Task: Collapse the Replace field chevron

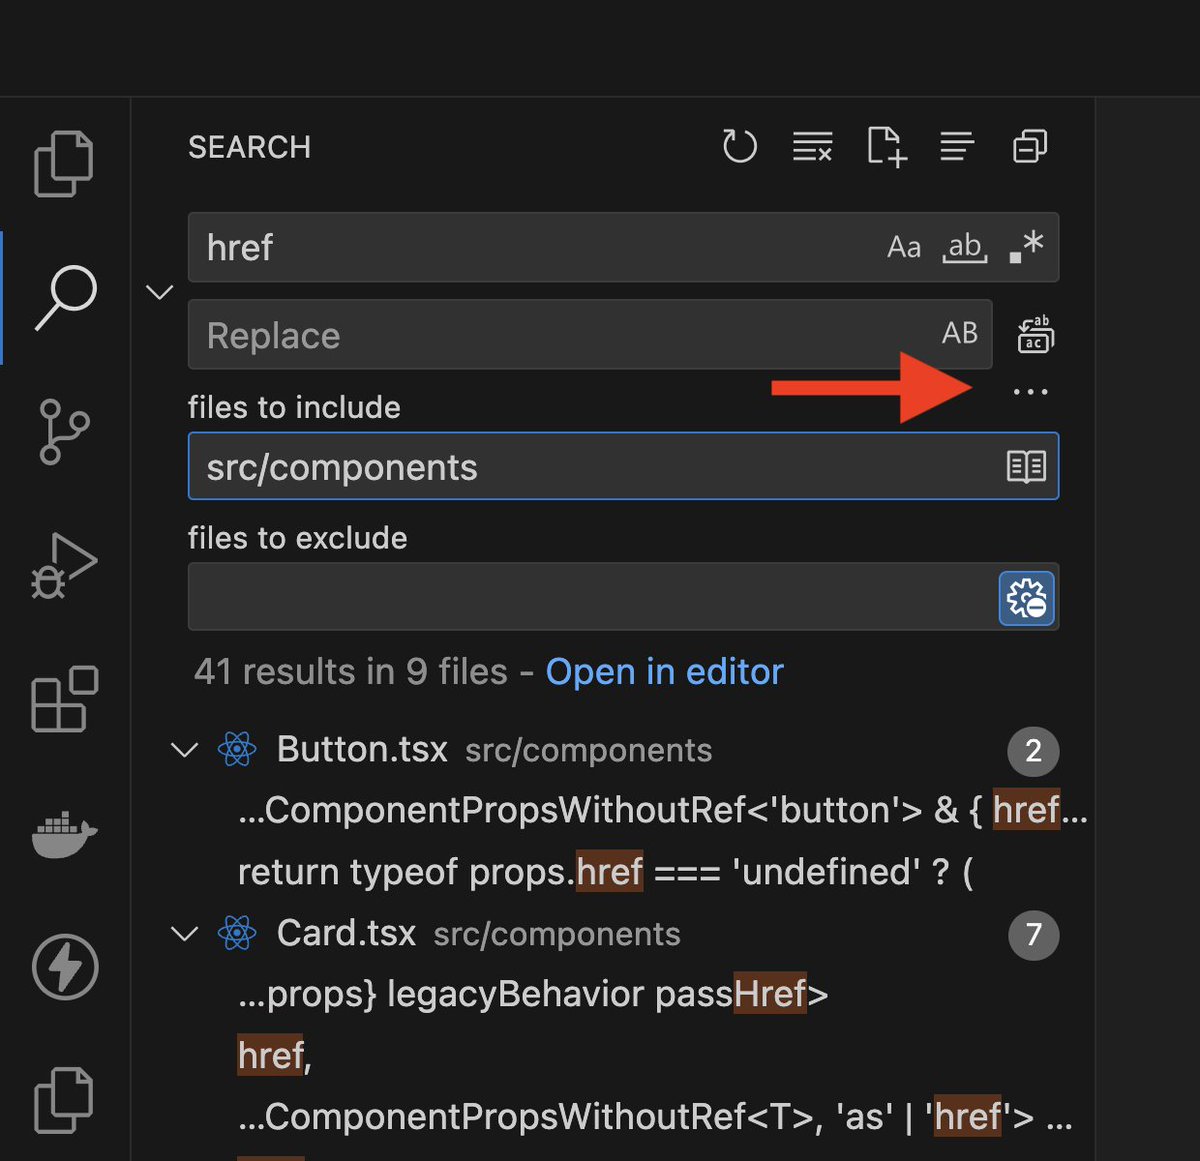Action: pyautogui.click(x=159, y=291)
